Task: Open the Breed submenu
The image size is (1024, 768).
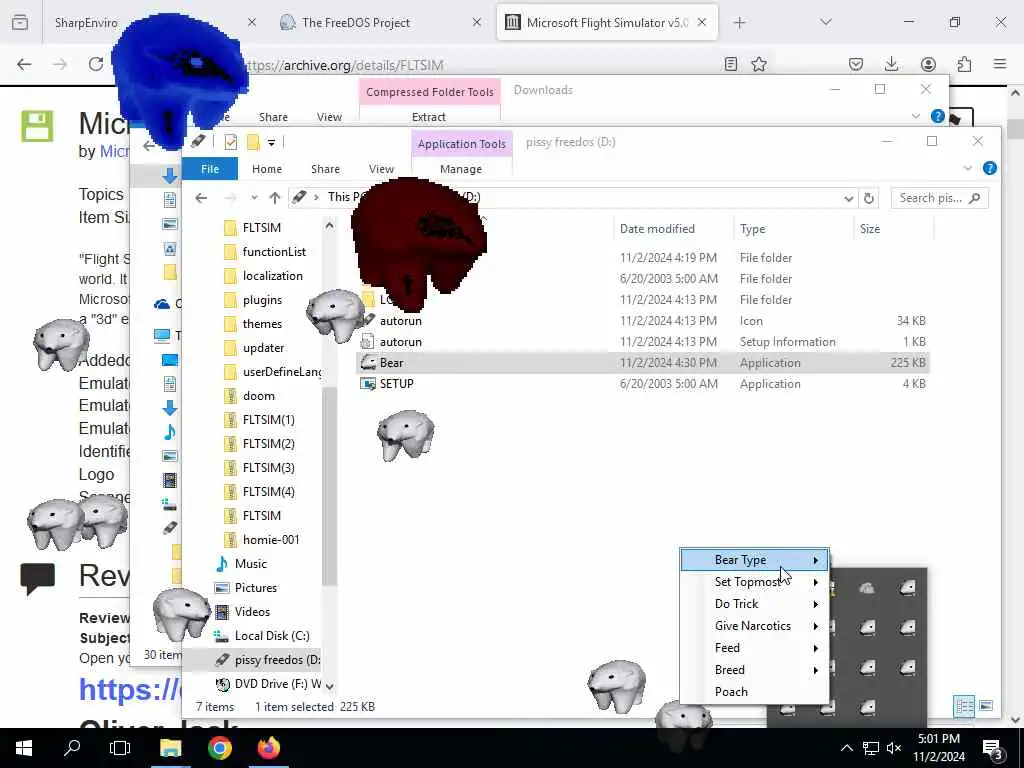Action: pos(754,670)
